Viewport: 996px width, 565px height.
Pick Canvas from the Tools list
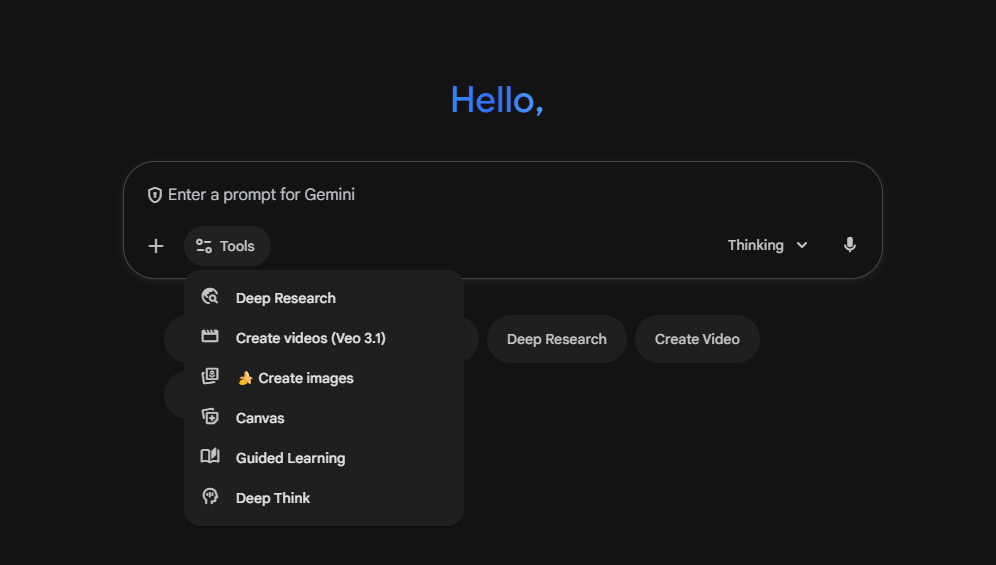[x=324, y=418]
